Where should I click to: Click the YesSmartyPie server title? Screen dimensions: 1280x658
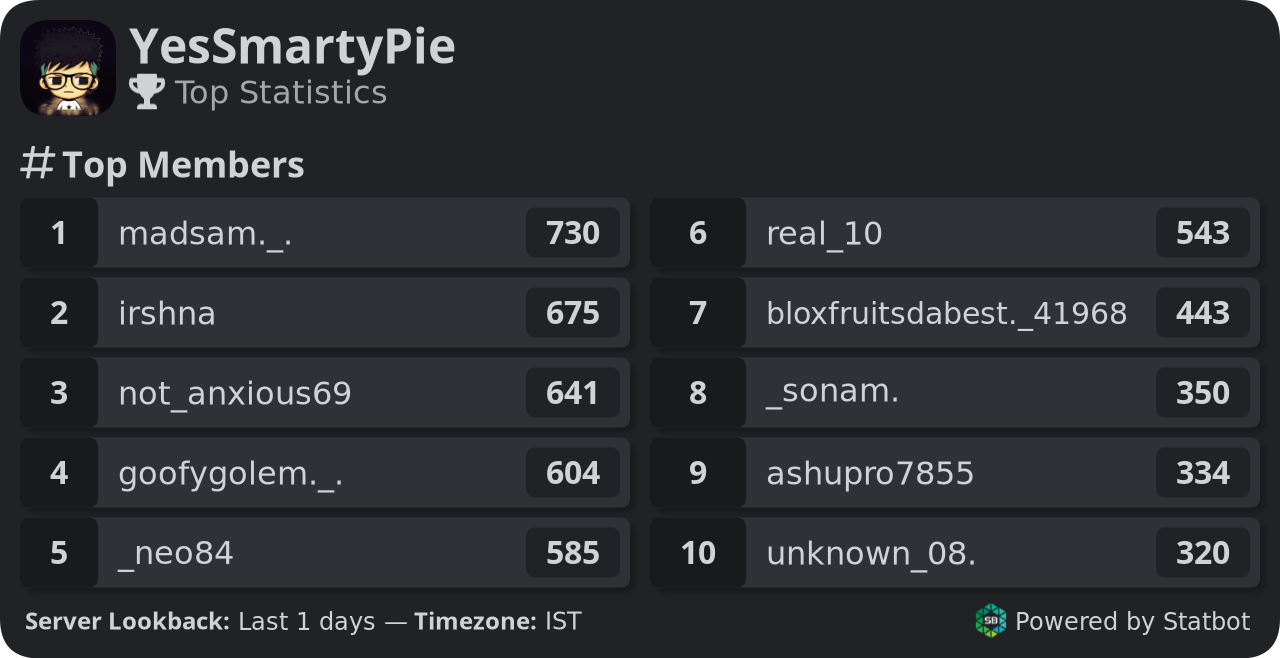[x=292, y=47]
